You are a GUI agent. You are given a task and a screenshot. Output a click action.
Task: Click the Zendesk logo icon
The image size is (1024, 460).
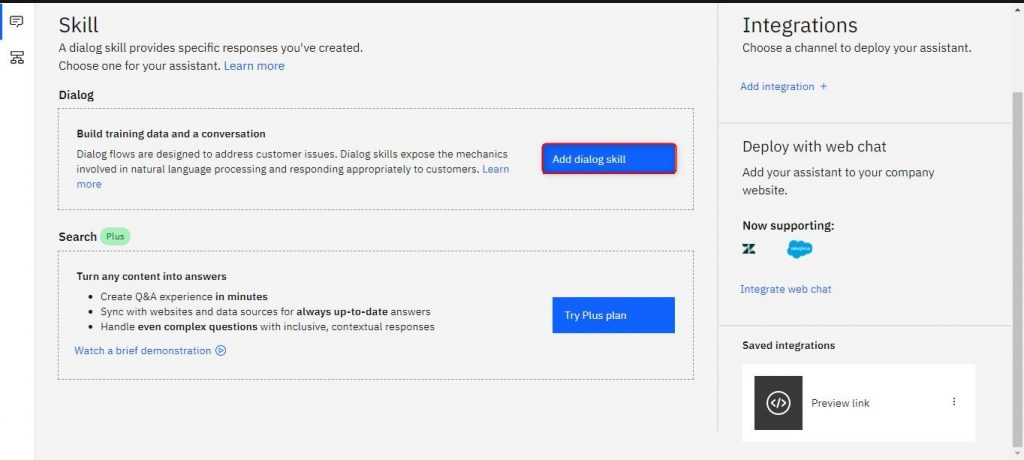pos(749,249)
